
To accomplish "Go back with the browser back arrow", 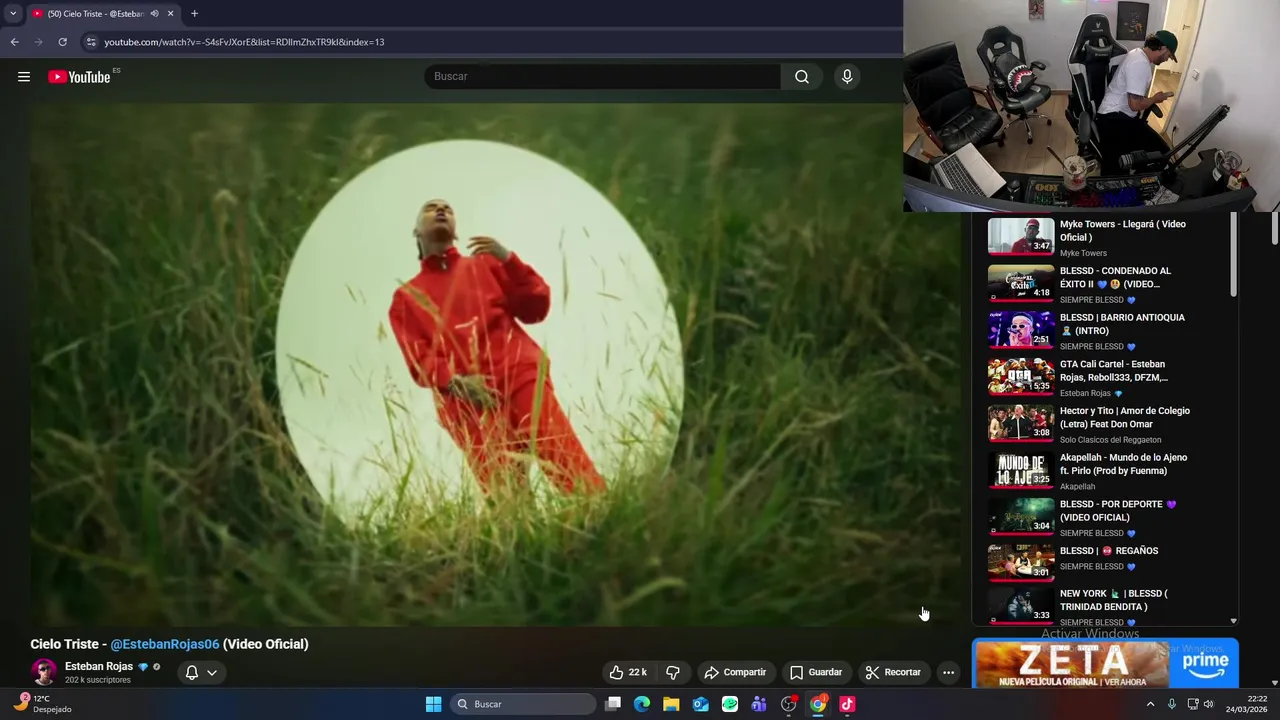I will pos(14,42).
